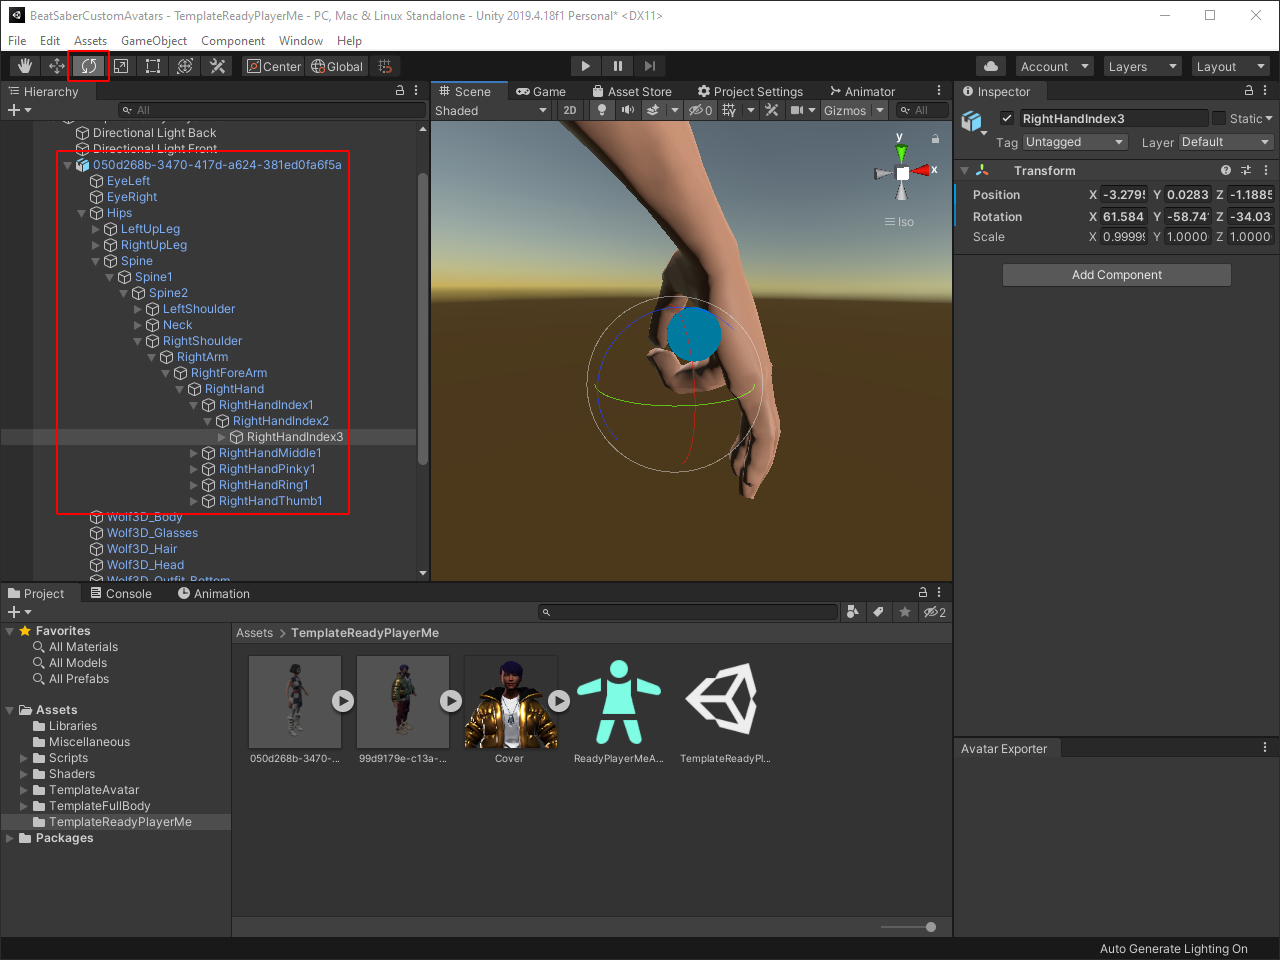This screenshot has width=1280, height=960.
Task: Activate the Scale tool
Action: [x=121, y=66]
